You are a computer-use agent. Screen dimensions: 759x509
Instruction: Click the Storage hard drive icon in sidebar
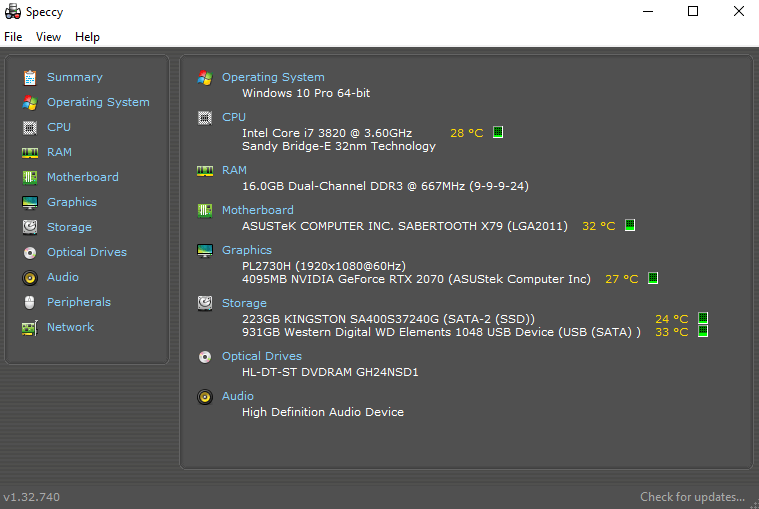(x=30, y=227)
